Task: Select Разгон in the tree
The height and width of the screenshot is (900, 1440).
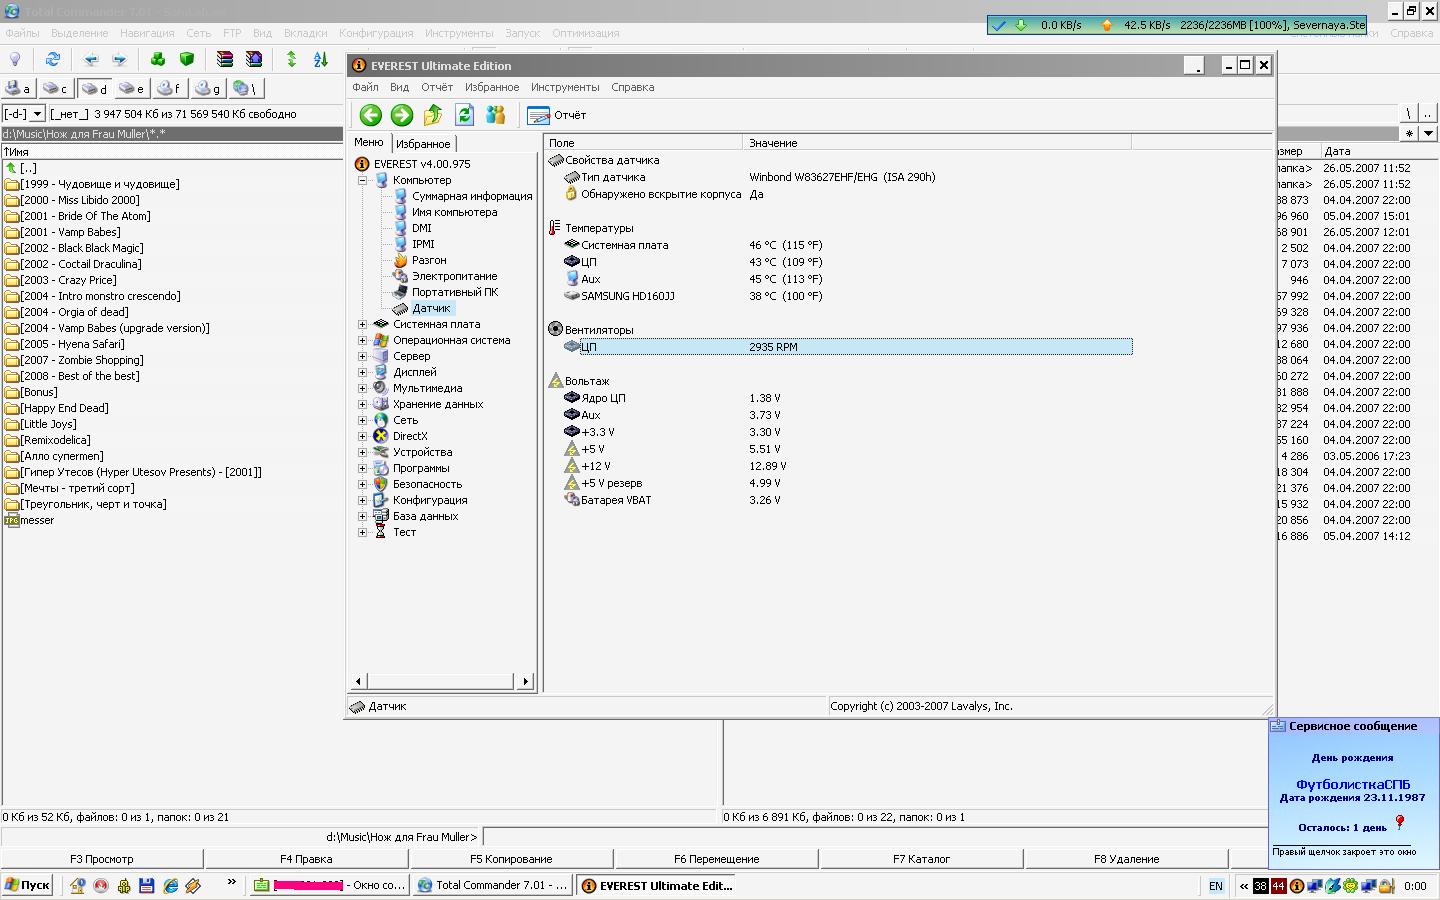Action: (429, 260)
